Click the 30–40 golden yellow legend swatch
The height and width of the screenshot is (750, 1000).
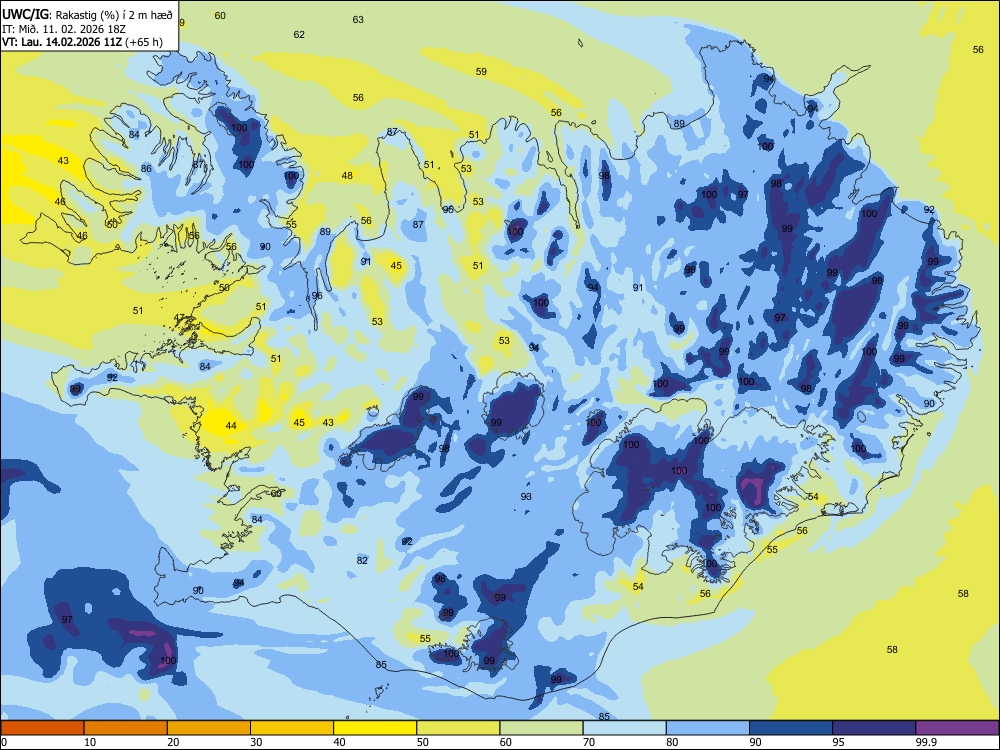292,728
